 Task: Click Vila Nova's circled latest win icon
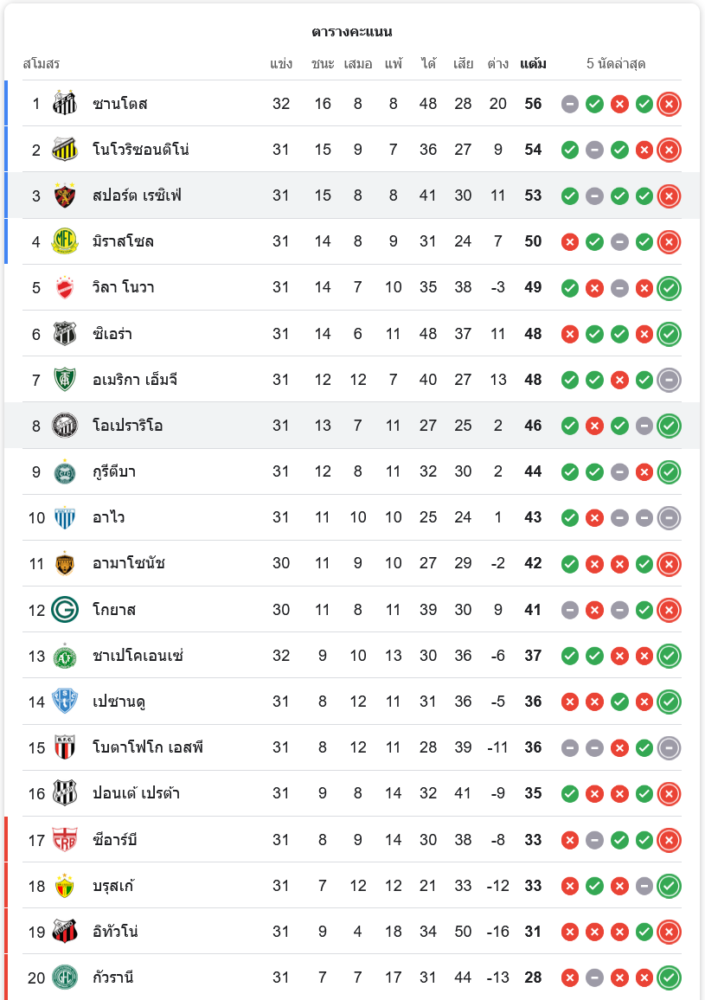point(669,287)
